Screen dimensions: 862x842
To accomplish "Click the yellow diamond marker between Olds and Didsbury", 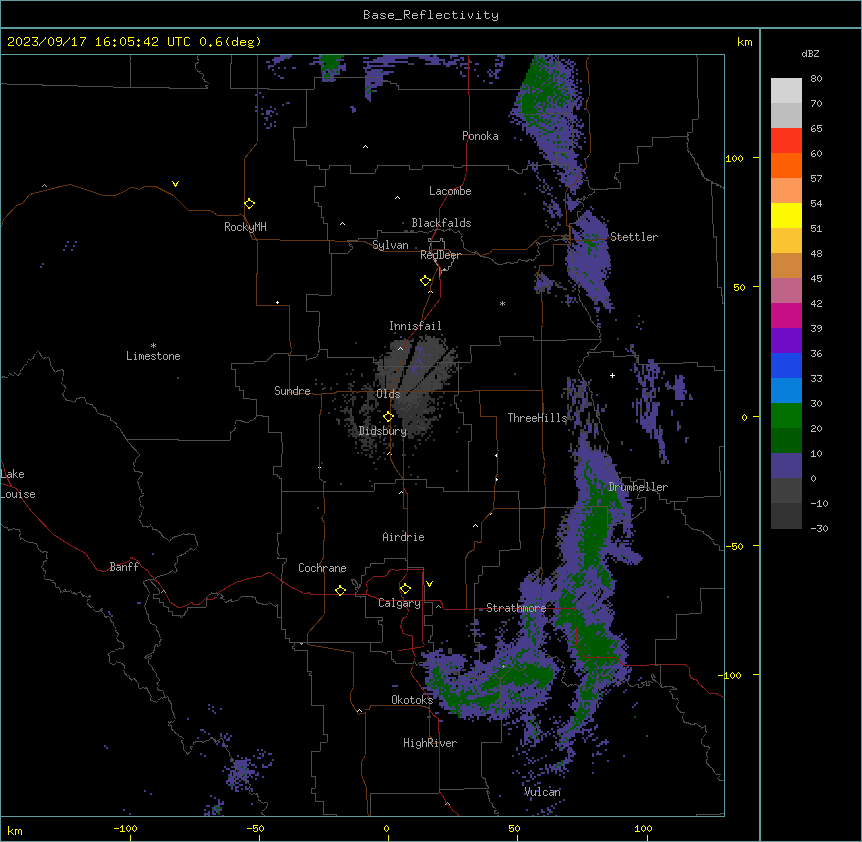I will tap(388, 417).
